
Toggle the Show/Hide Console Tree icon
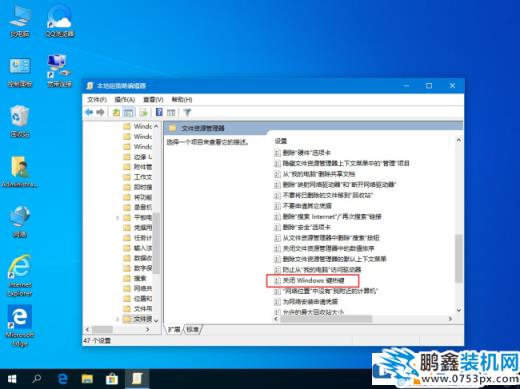[x=129, y=112]
